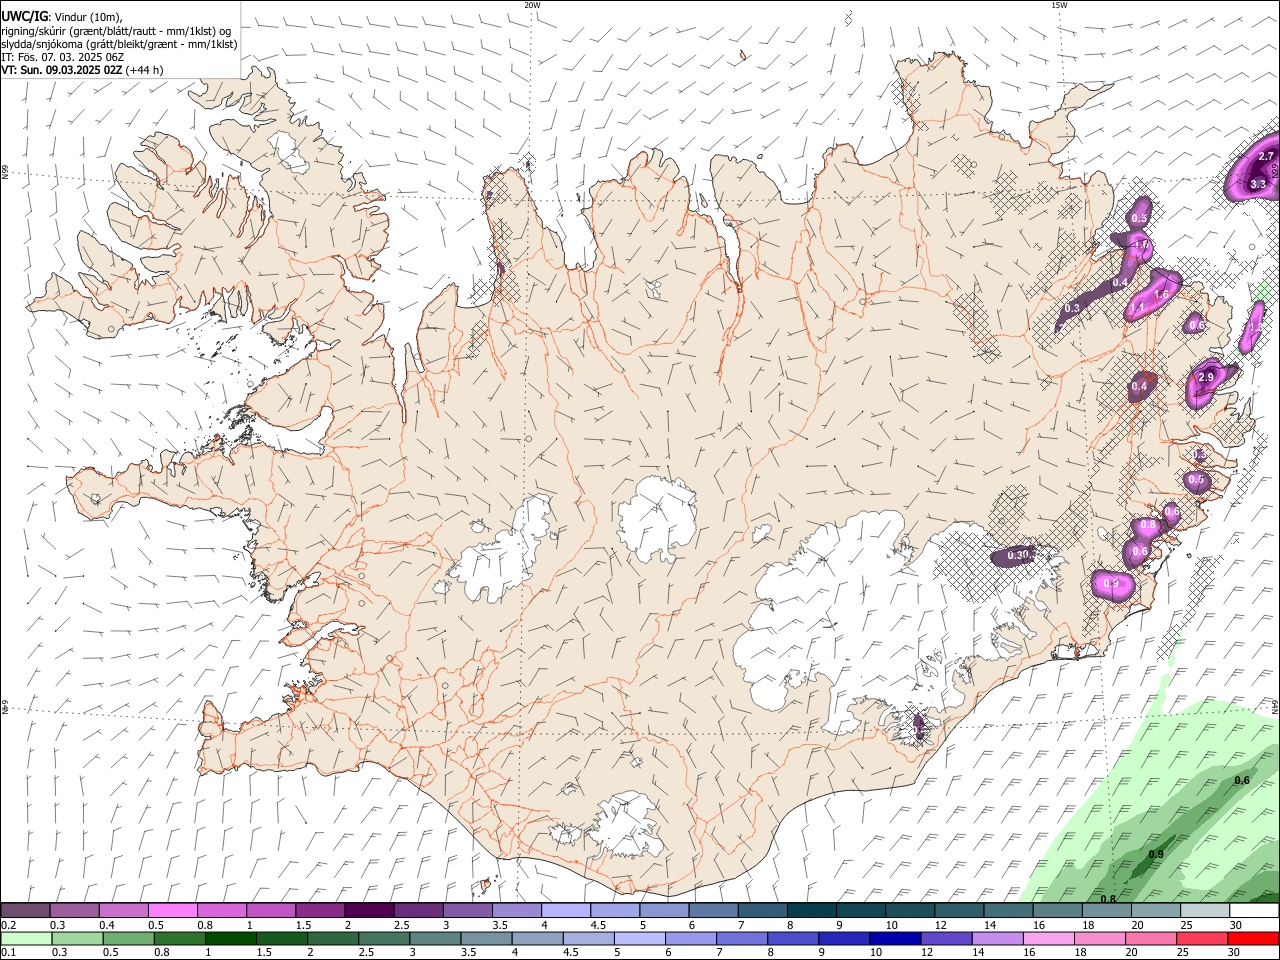This screenshot has height=960, width=1280.
Task: Click the slydda/snjókoma legend description line
Action: pyautogui.click(x=119, y=44)
